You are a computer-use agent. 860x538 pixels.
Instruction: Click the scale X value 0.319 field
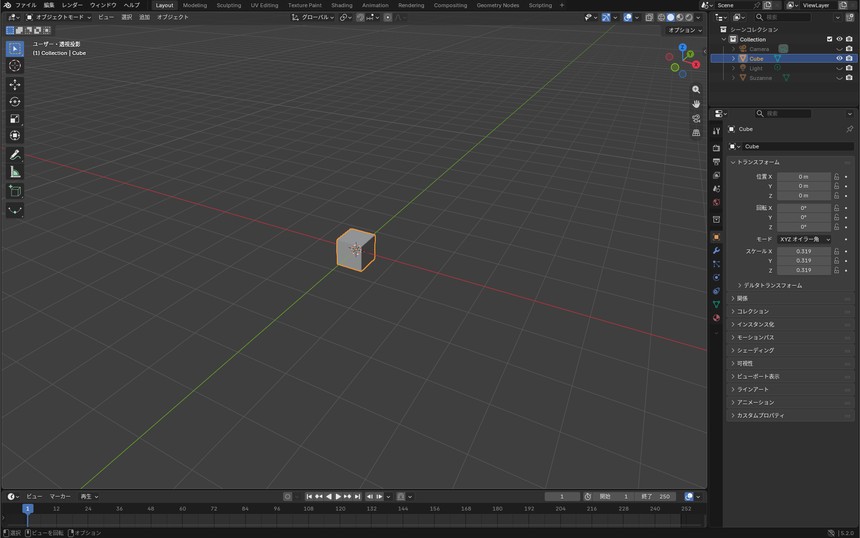(804, 252)
